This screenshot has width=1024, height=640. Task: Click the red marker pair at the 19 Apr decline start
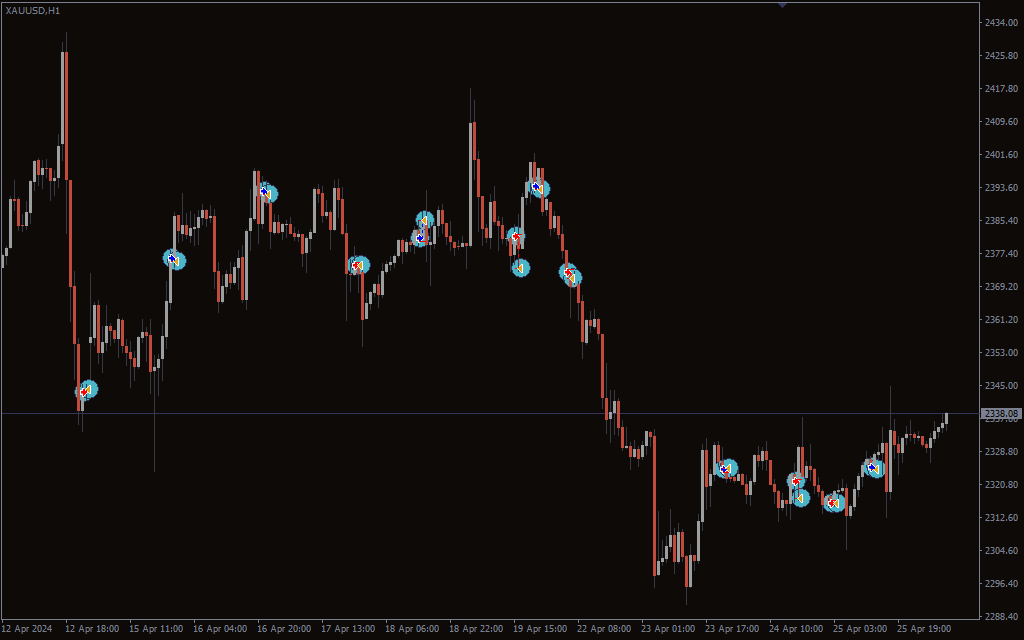(x=570, y=274)
